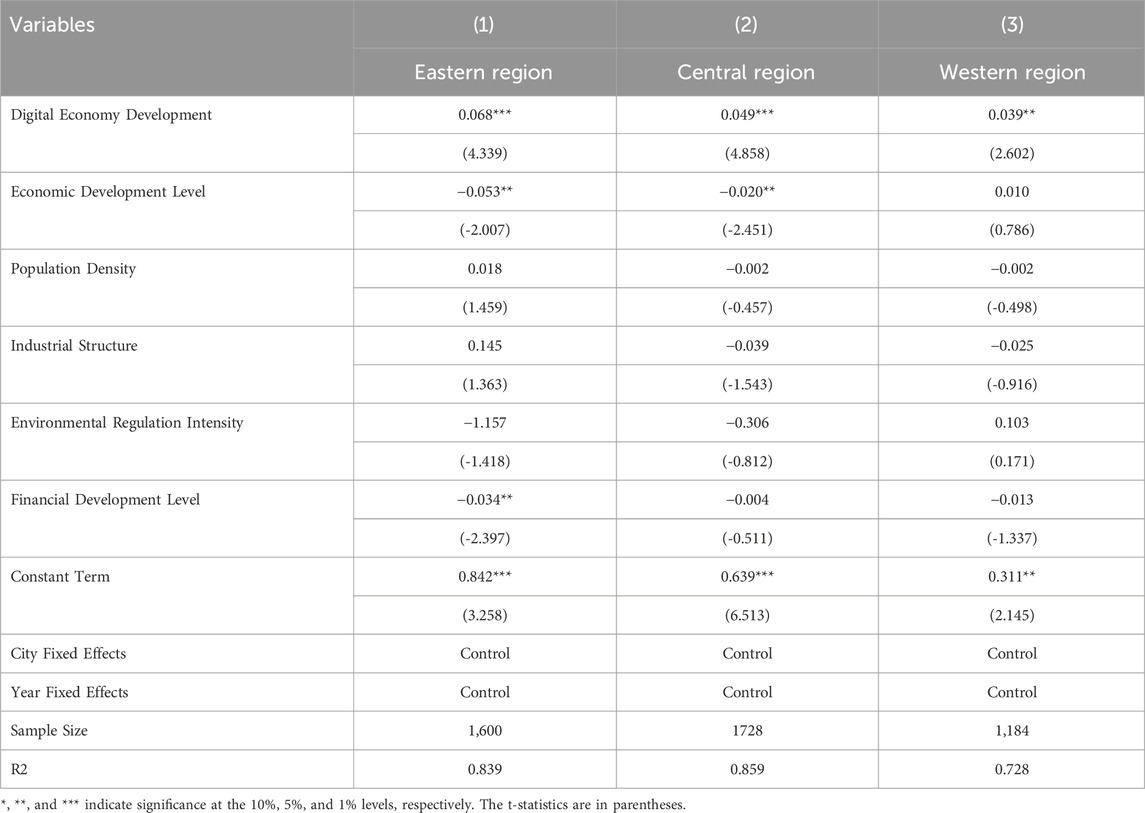Select the Environmental Regulation Intensity row label

coord(127,423)
